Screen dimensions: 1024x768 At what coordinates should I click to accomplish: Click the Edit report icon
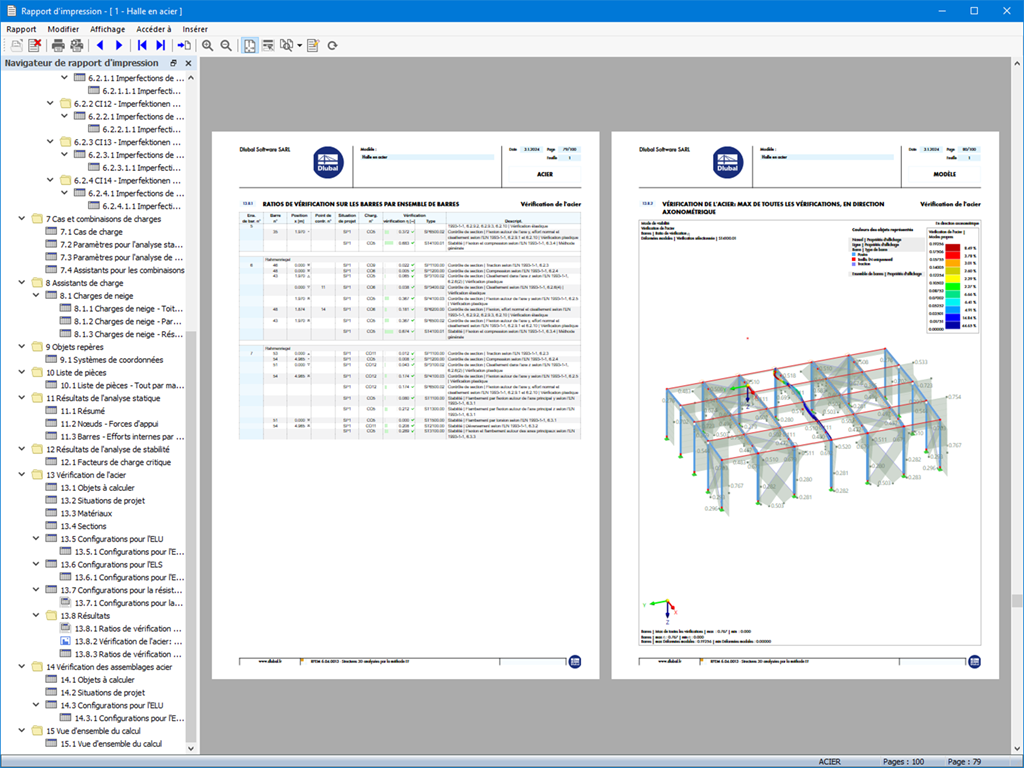[313, 45]
